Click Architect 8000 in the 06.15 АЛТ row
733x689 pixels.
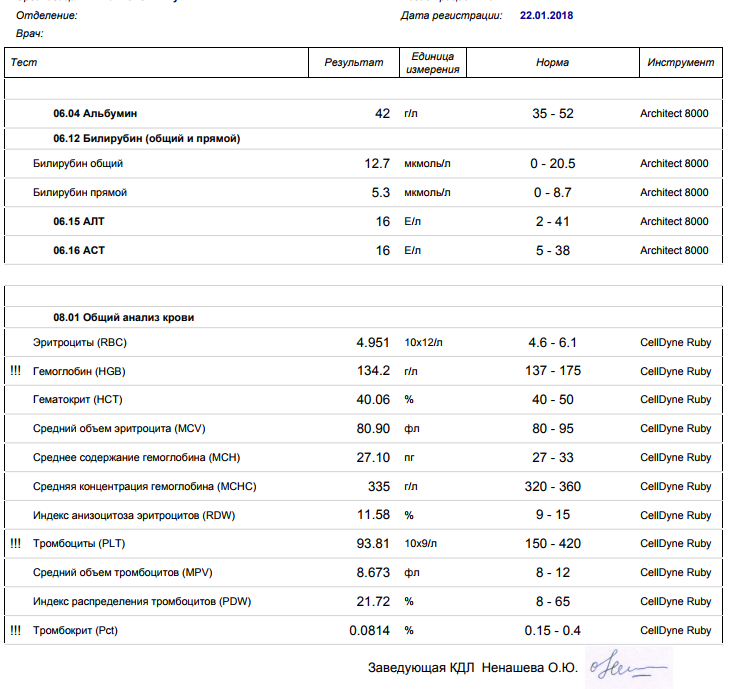point(674,221)
